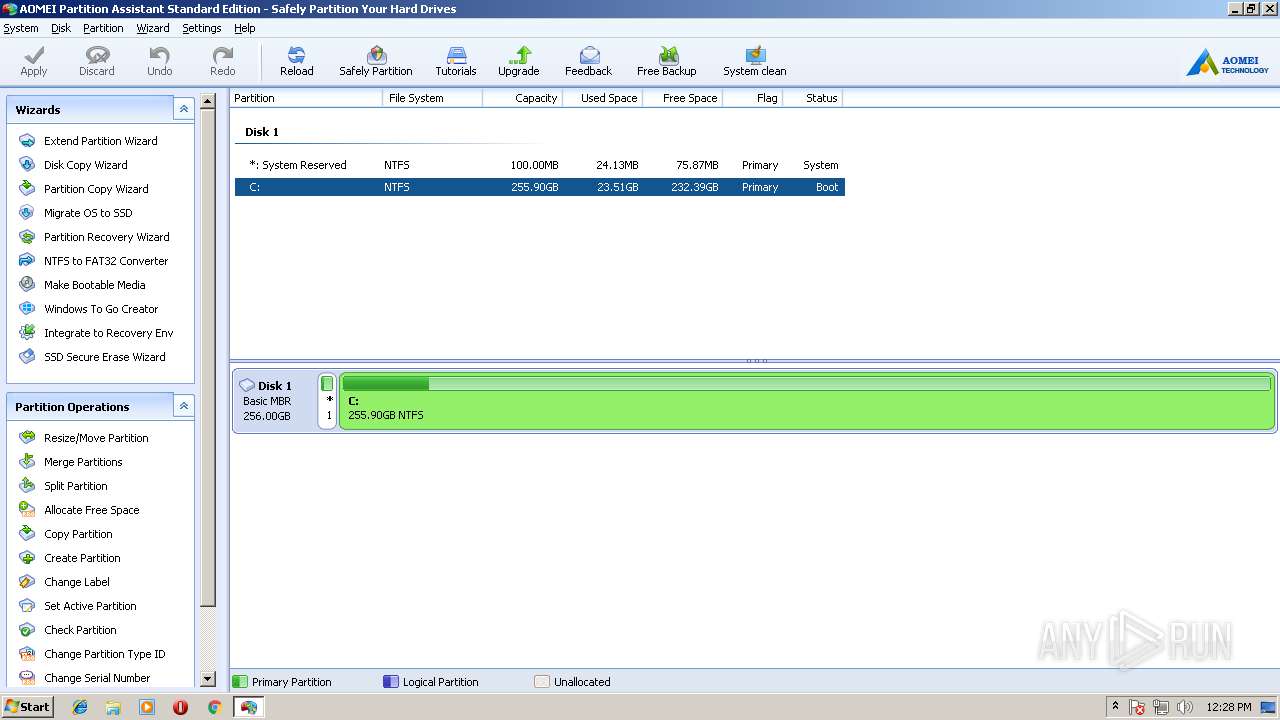This screenshot has height=720, width=1280.
Task: Launch the Free Backup tool
Action: click(x=667, y=61)
